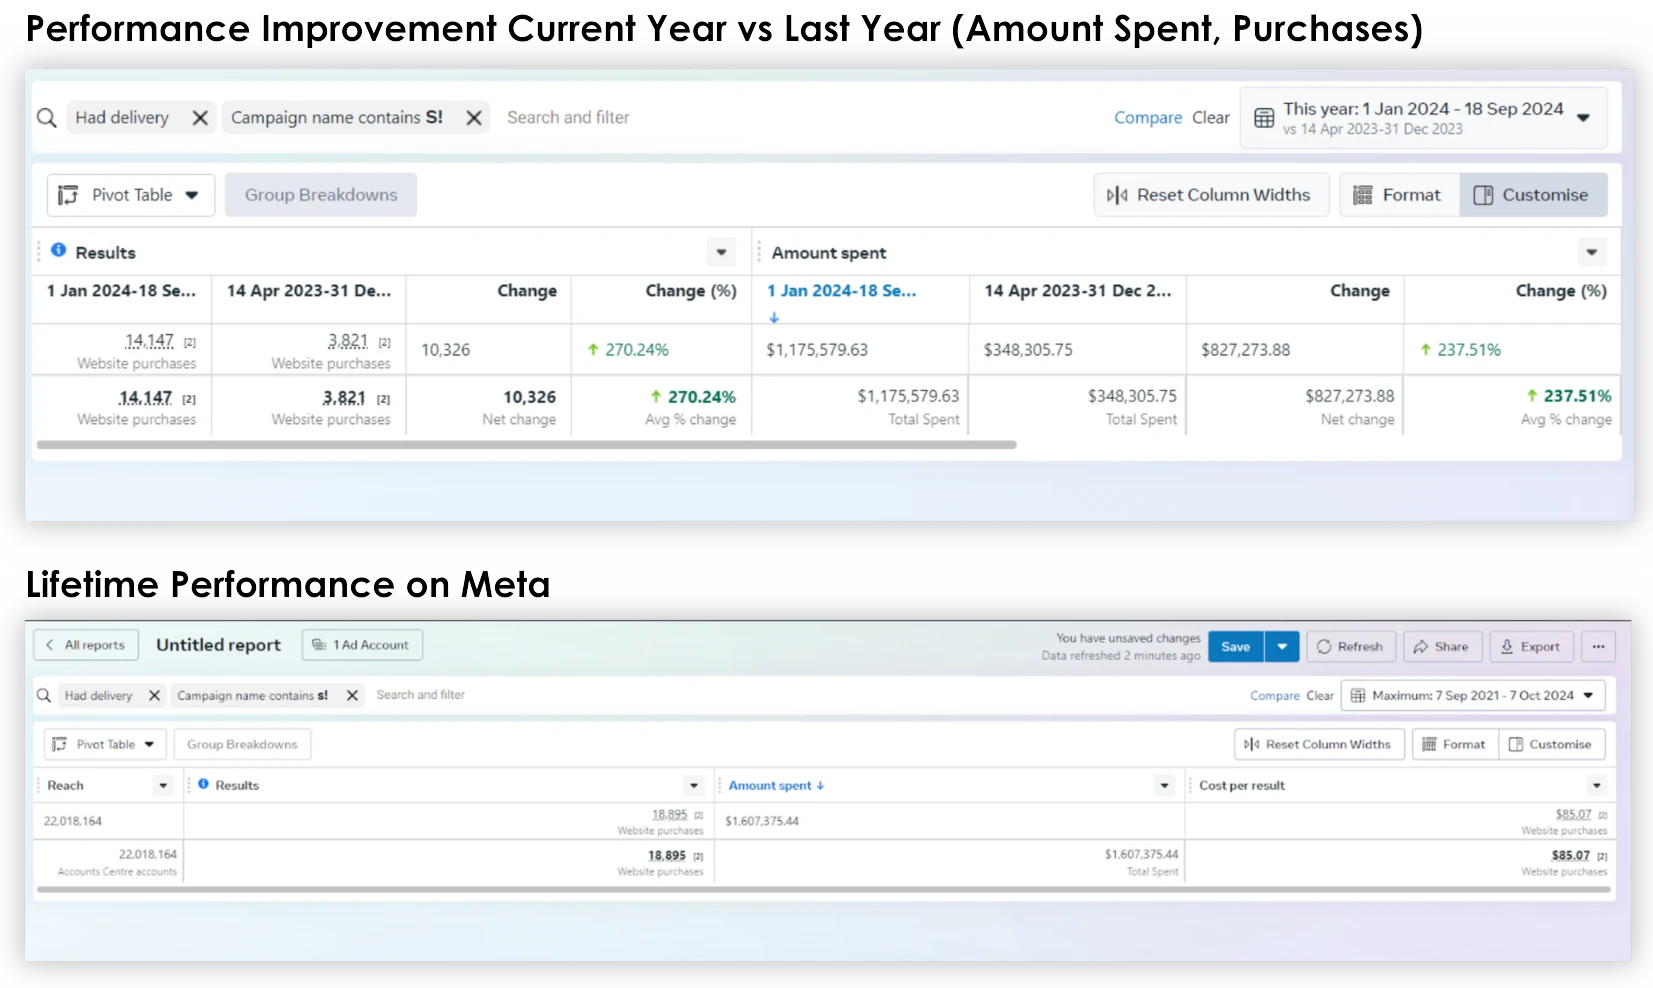Remove 'Campaign name contains S!' filter
This screenshot has width=1653, height=988.
tap(474, 118)
